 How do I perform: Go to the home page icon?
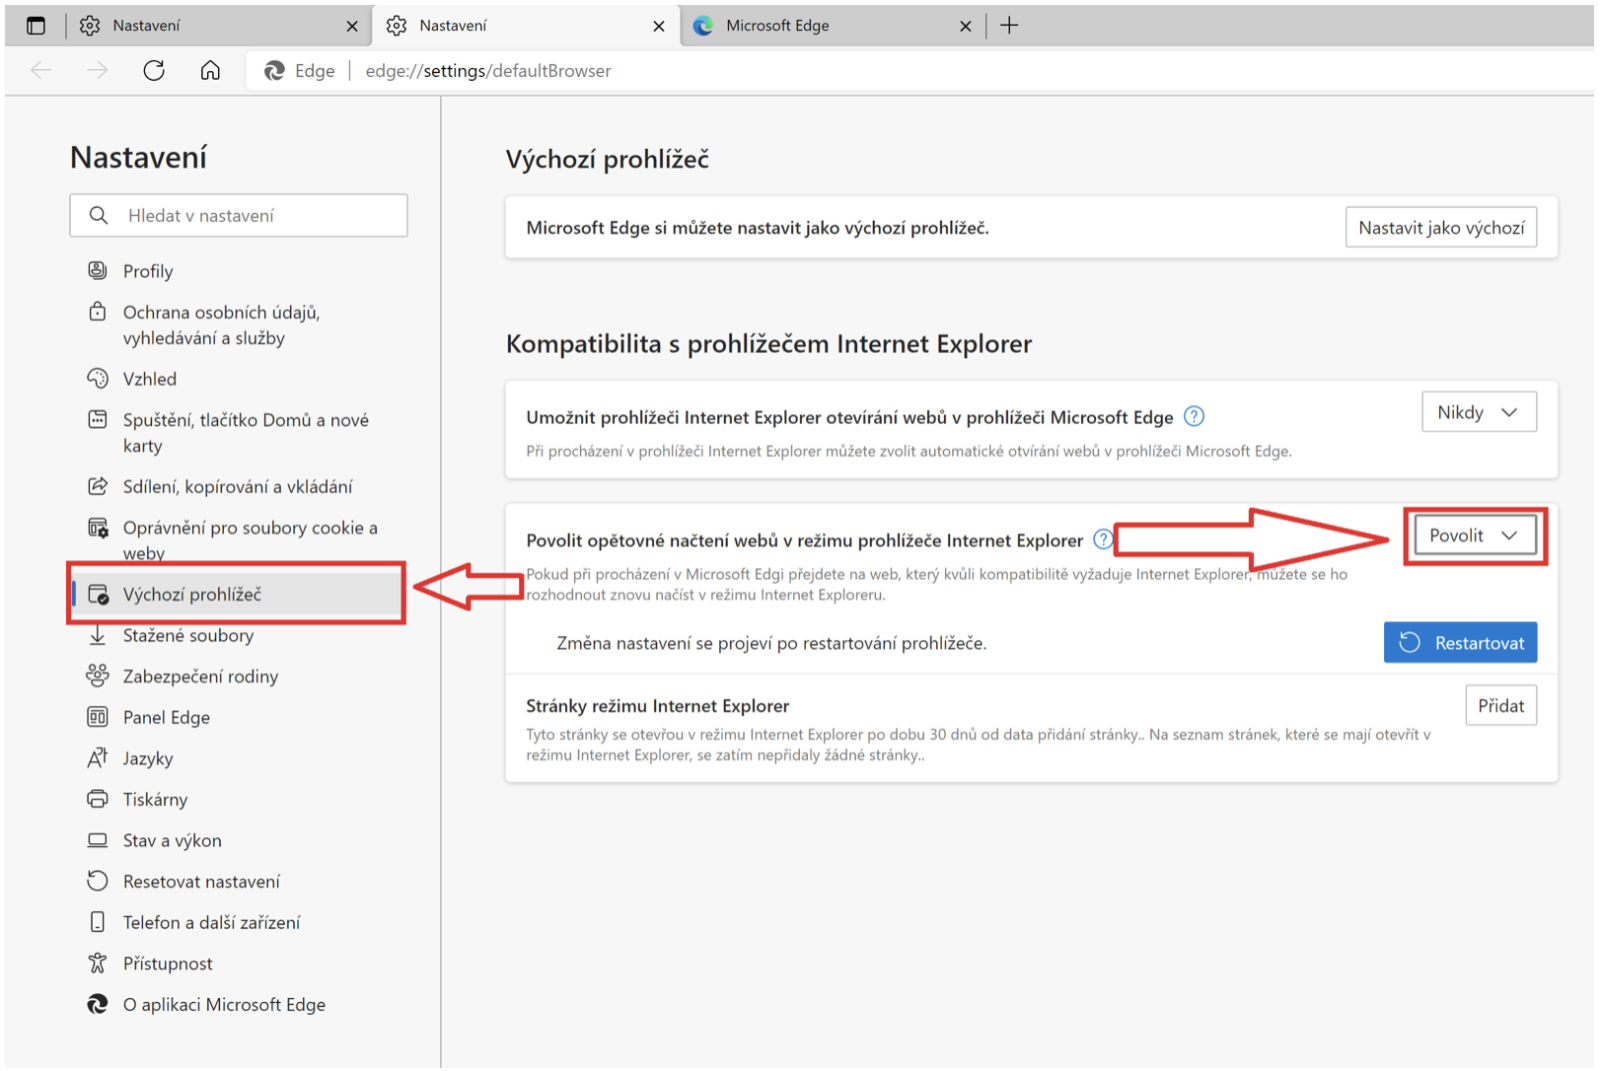point(210,70)
